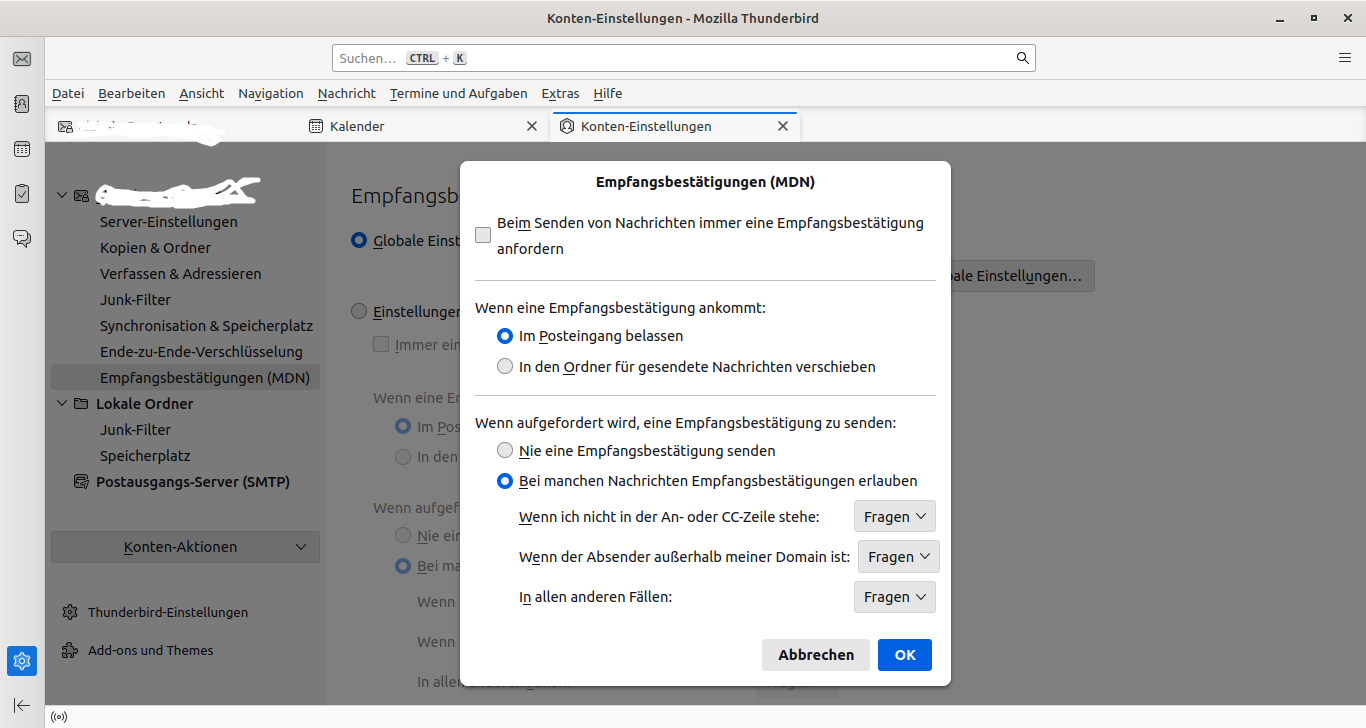
Task: Open the Address Book space icon
Action: pyautogui.click(x=22, y=104)
